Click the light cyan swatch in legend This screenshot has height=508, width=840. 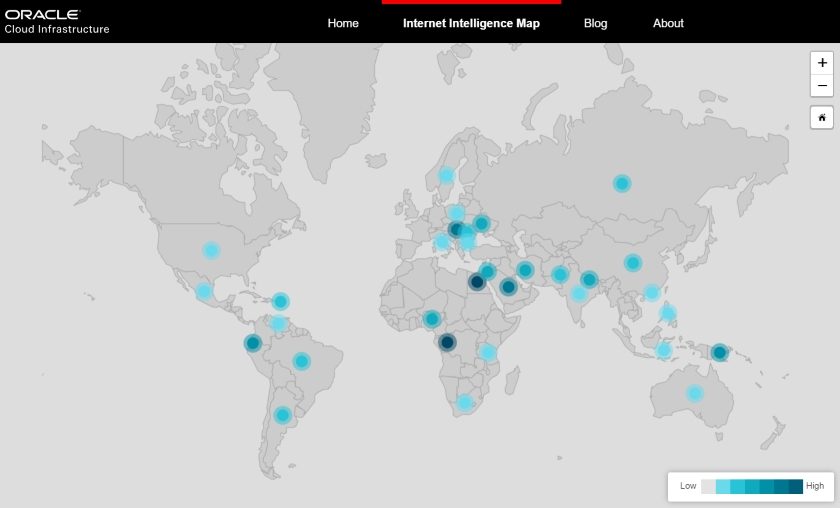click(723, 486)
